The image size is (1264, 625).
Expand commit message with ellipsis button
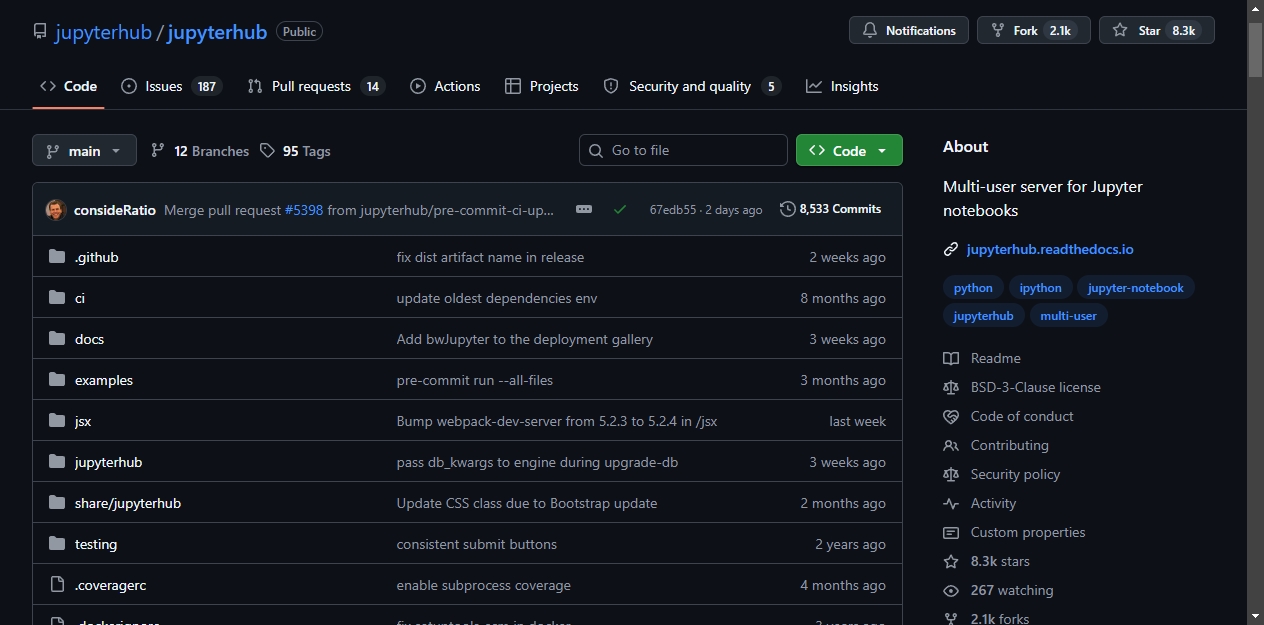point(584,209)
